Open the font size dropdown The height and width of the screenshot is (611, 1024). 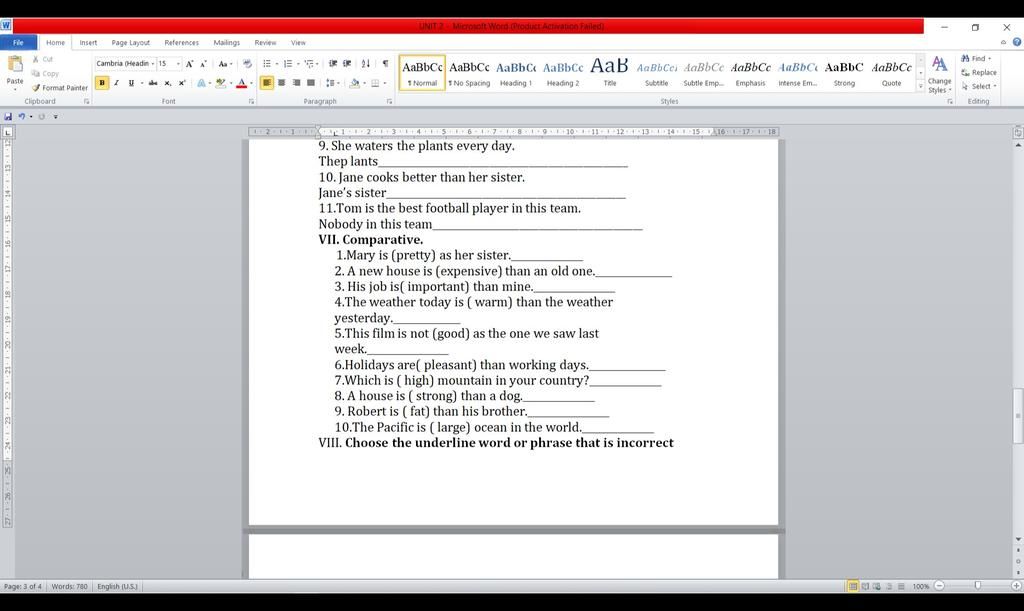[178, 64]
